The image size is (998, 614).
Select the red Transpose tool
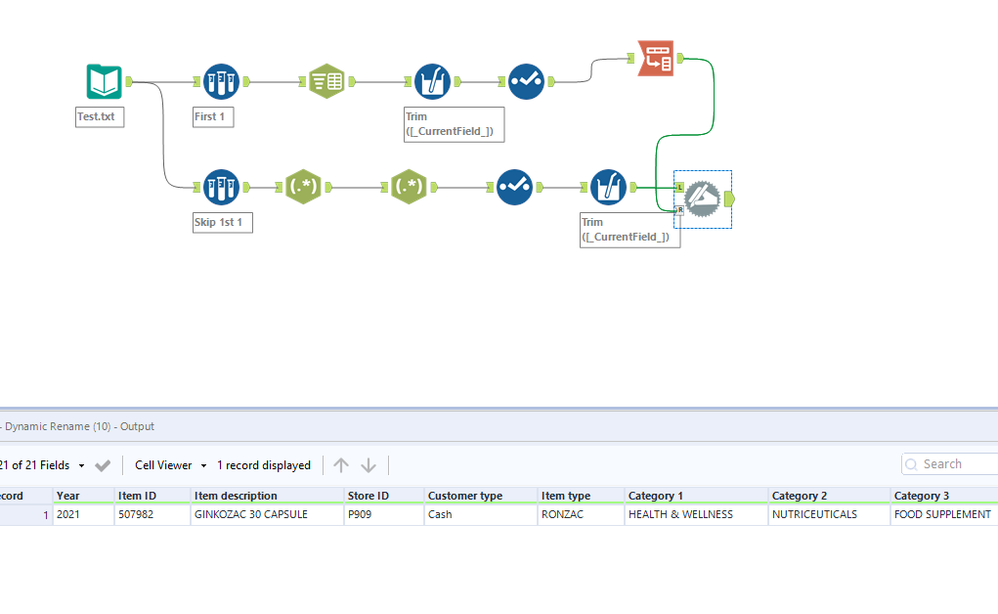tap(656, 59)
